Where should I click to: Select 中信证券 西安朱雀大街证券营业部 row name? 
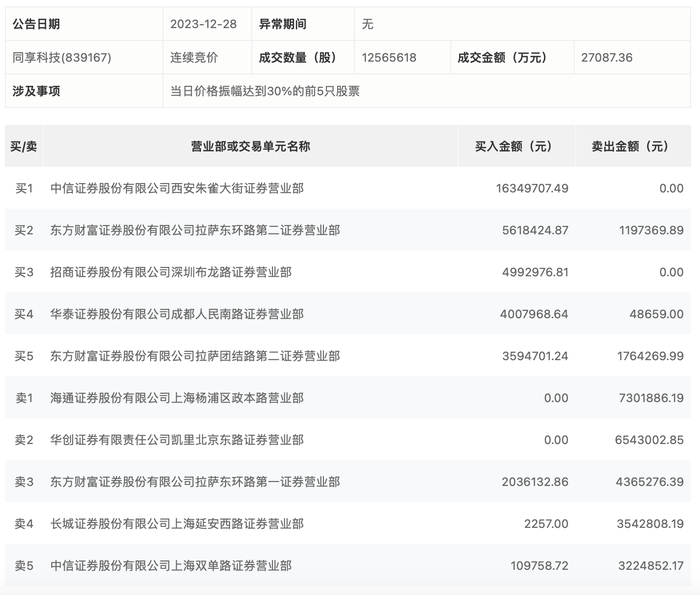(x=177, y=188)
